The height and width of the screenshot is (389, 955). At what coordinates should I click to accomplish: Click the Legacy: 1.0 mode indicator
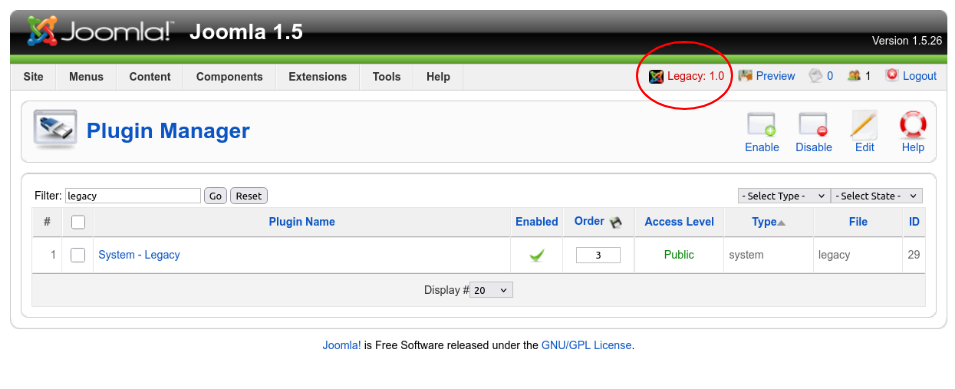[686, 76]
